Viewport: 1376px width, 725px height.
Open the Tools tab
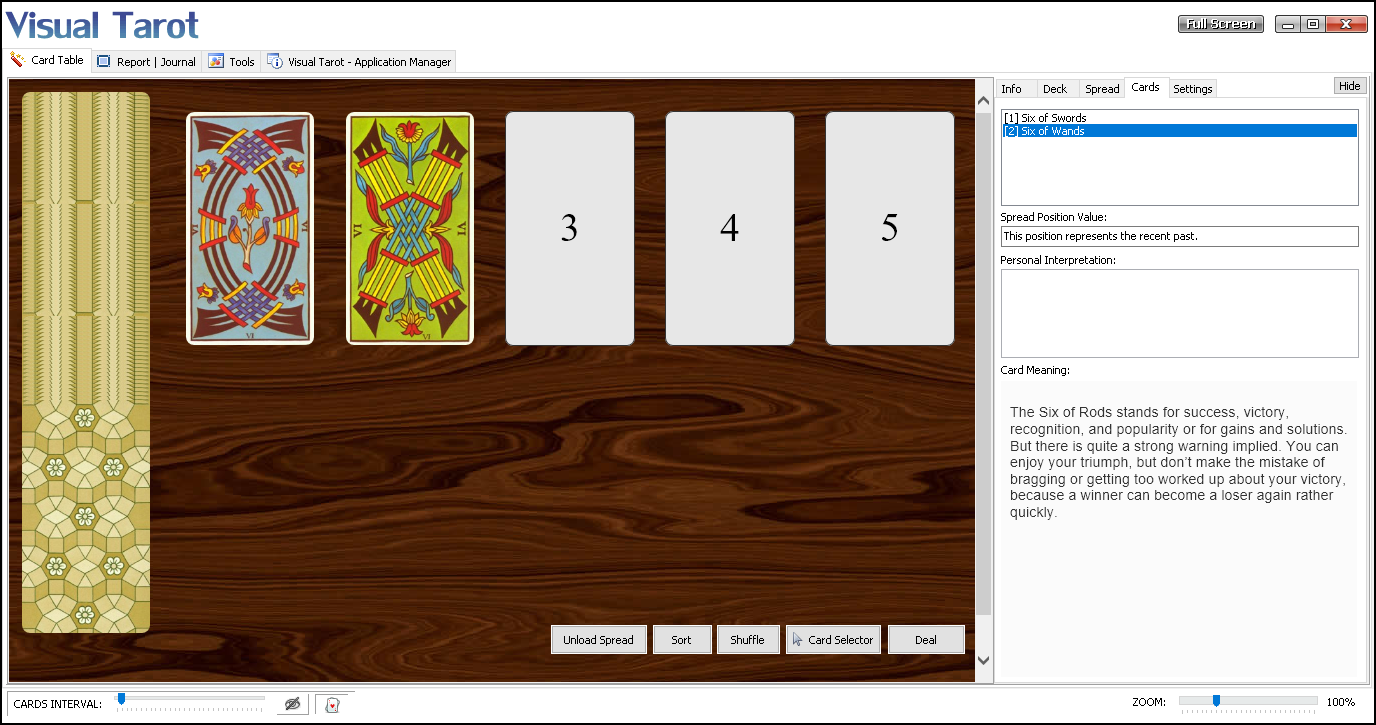(232, 62)
